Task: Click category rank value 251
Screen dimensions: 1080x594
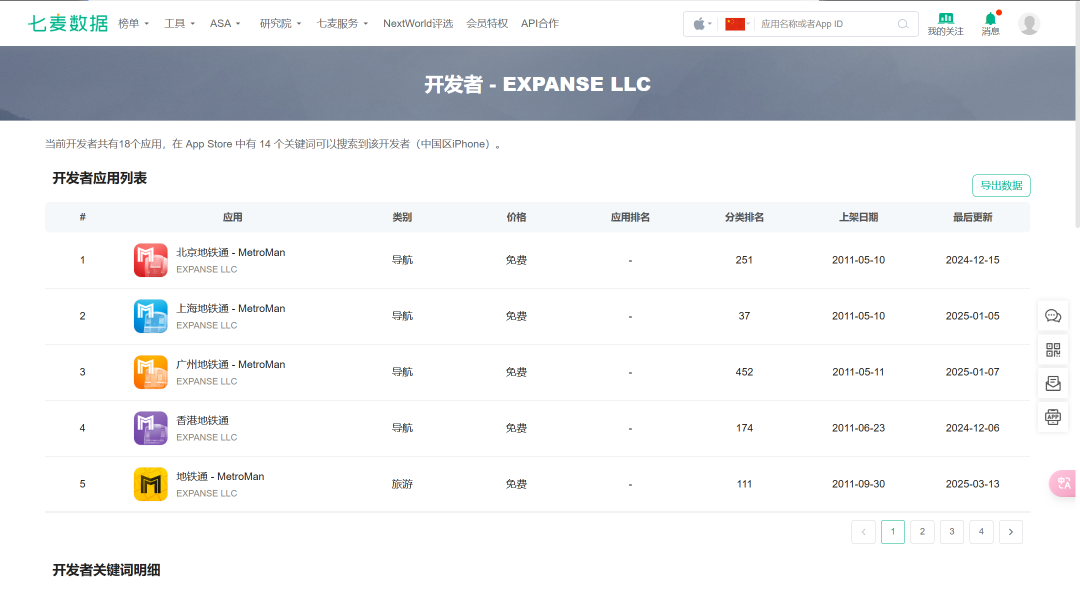Action: tap(744, 260)
